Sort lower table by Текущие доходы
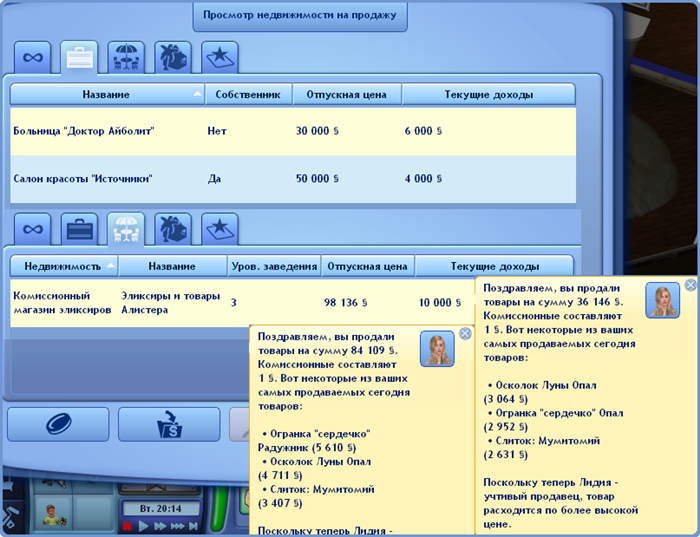The height and width of the screenshot is (537, 700). pyautogui.click(x=494, y=266)
